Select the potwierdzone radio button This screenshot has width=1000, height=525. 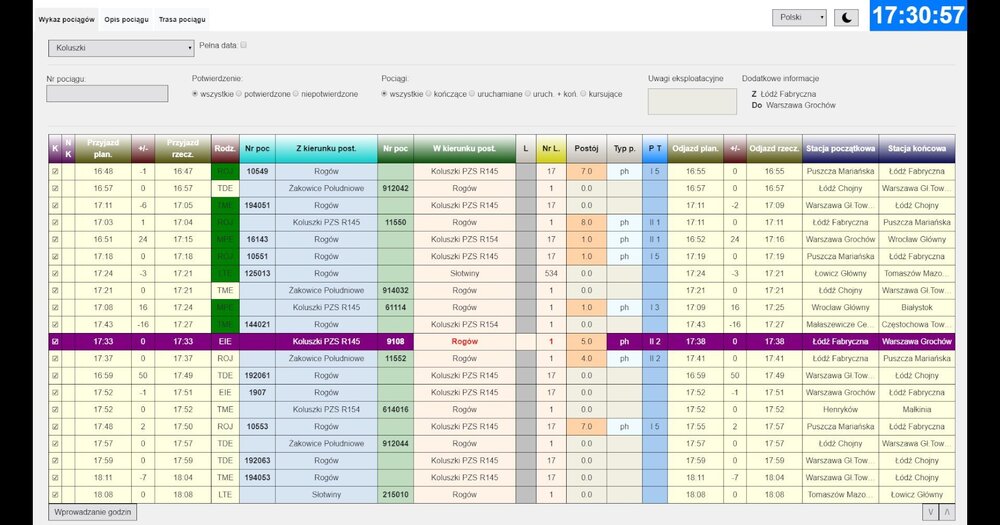point(240,94)
